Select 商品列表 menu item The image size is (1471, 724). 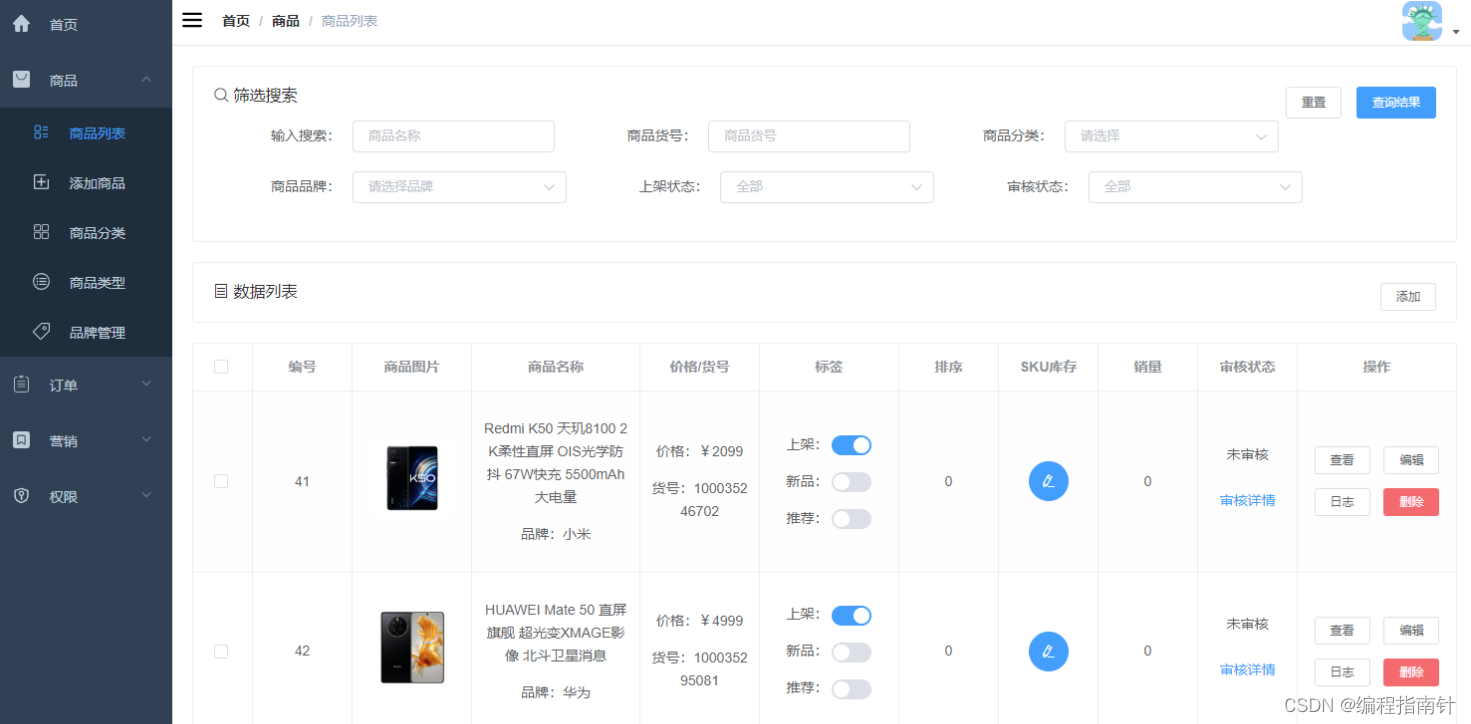pyautogui.click(x=86, y=133)
